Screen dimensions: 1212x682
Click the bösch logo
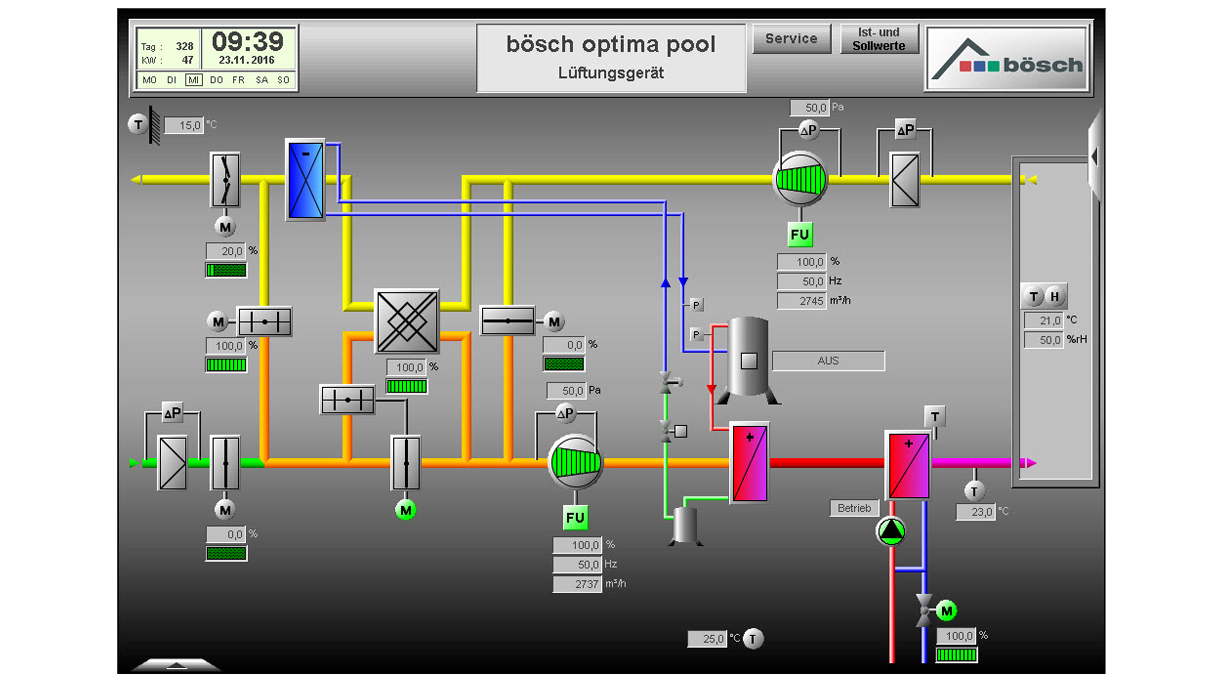pyautogui.click(x=1006, y=59)
